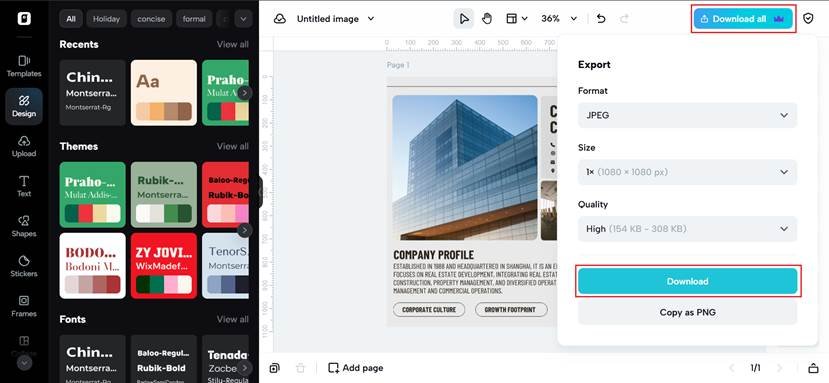
Task: Open the Templates sidebar panel
Action: 24,67
